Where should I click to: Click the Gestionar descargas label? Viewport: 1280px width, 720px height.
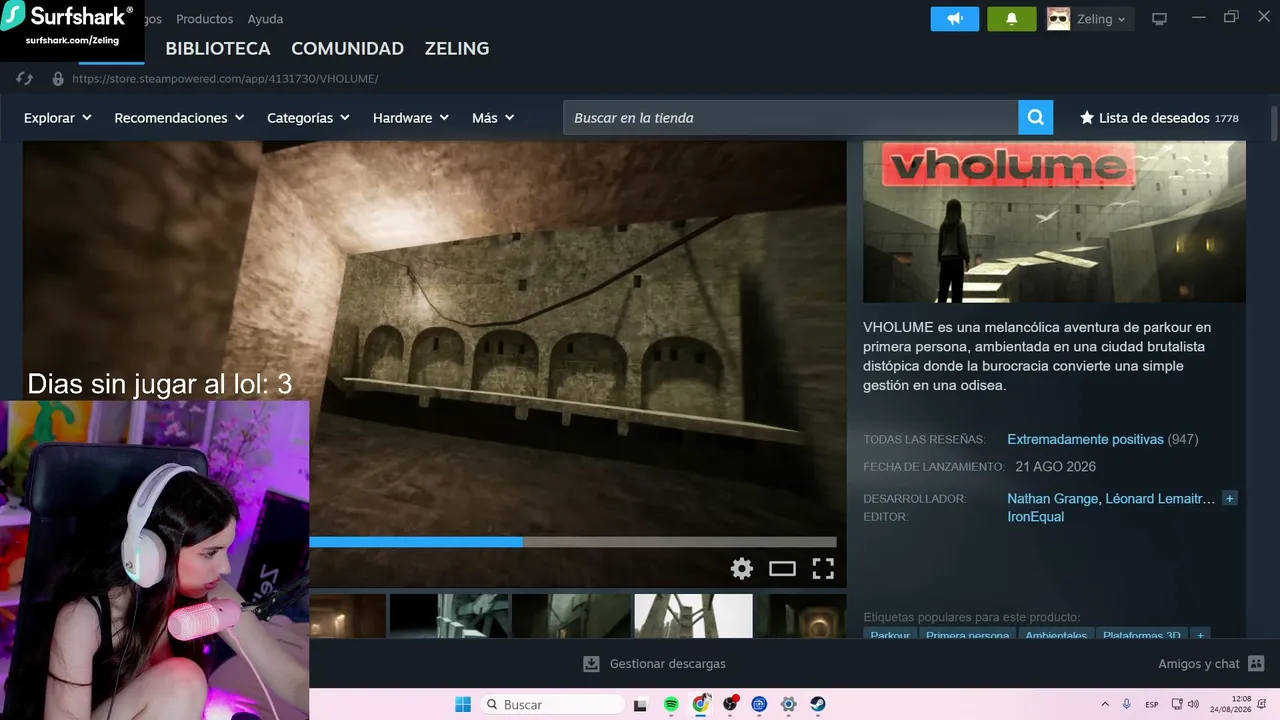[x=668, y=664]
